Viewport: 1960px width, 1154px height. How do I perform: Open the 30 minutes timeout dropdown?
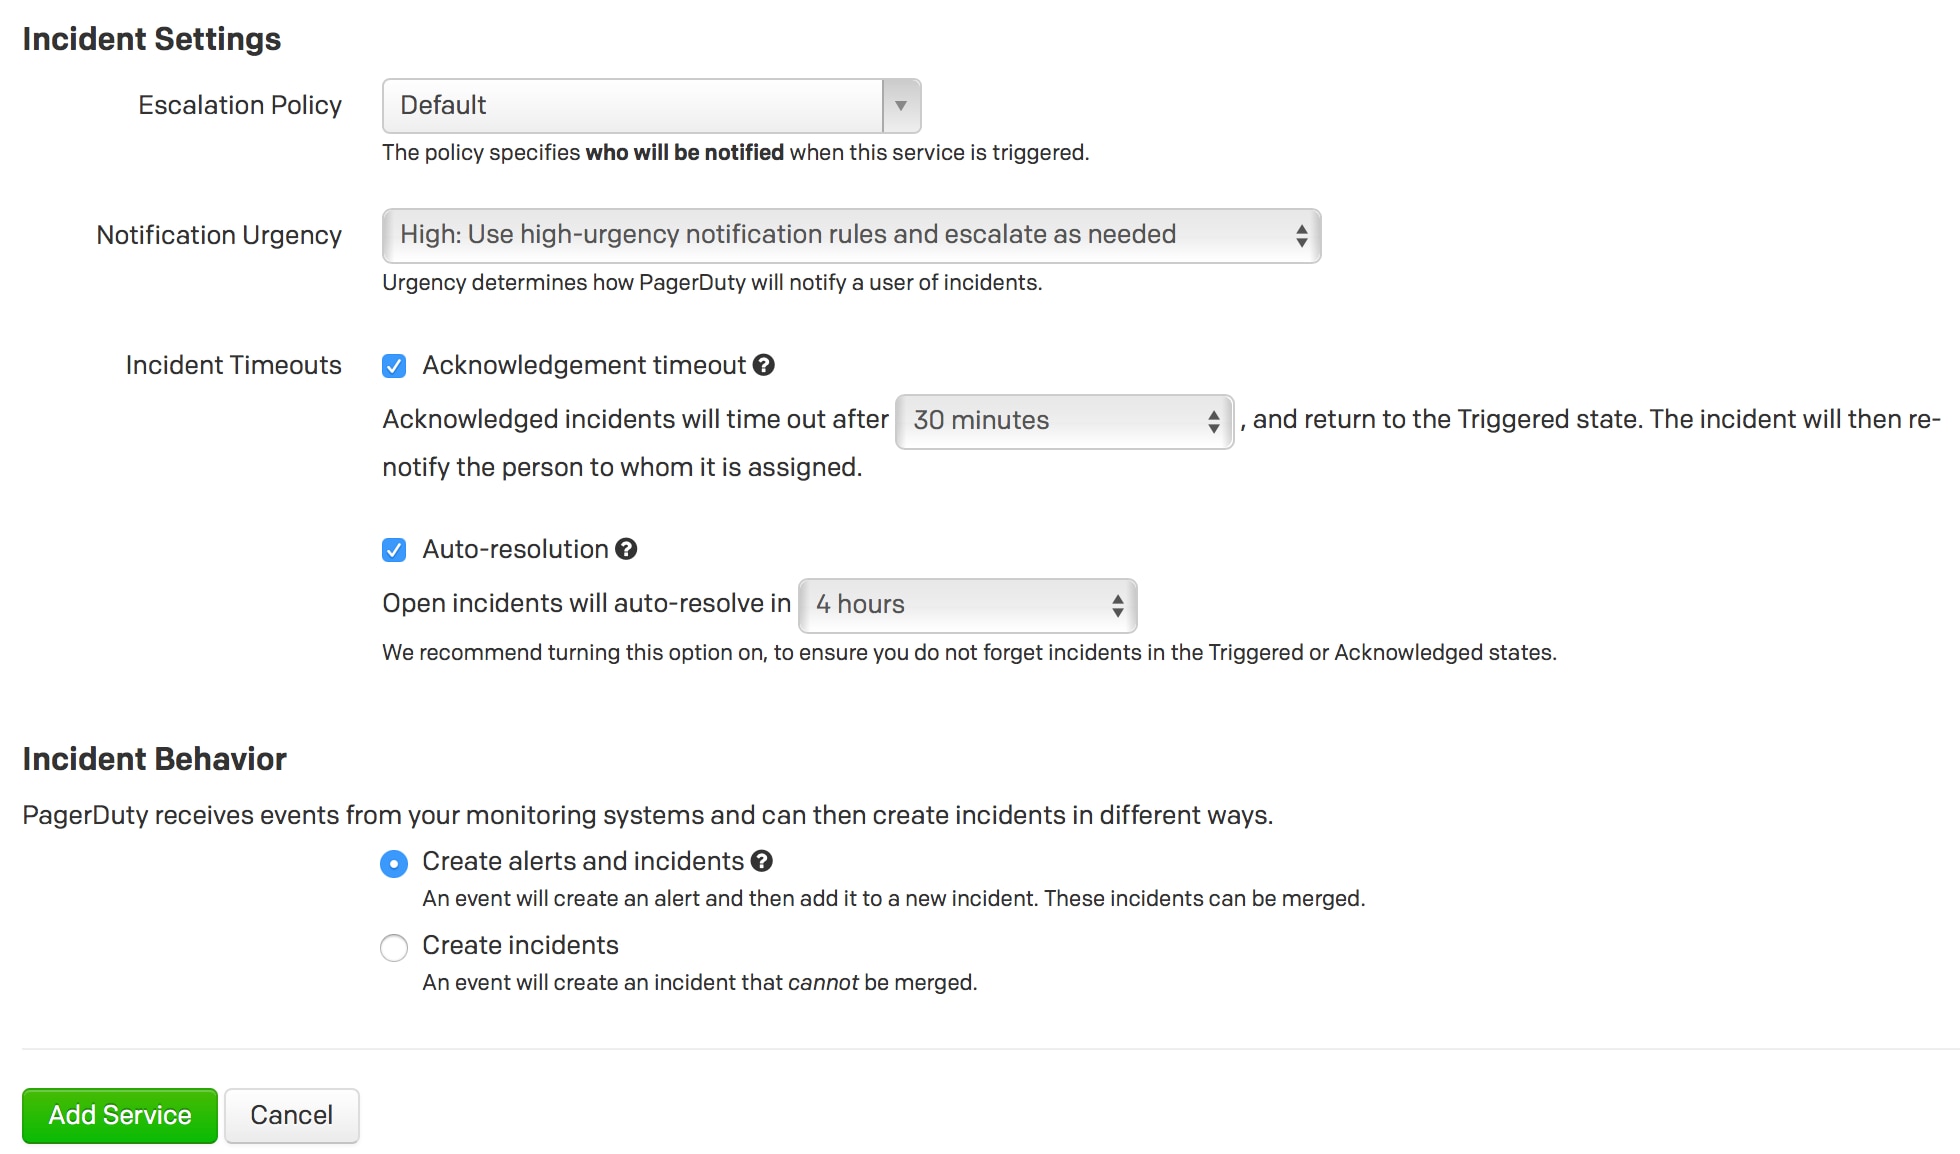(x=1064, y=421)
